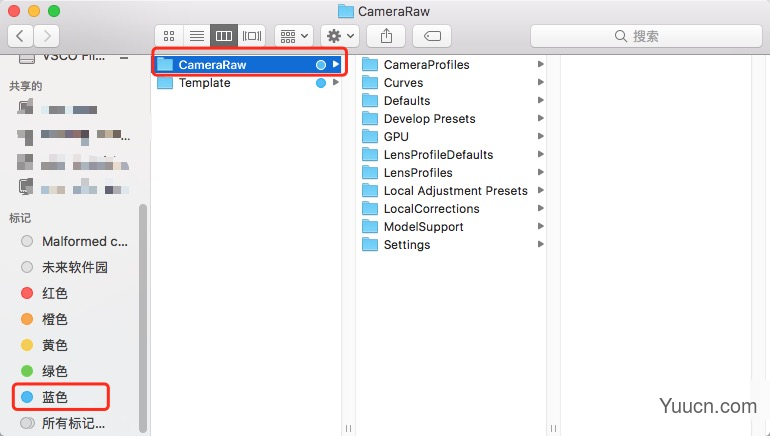Open the LensProfileDefaults folder
770x436 pixels.
pyautogui.click(x=453, y=154)
